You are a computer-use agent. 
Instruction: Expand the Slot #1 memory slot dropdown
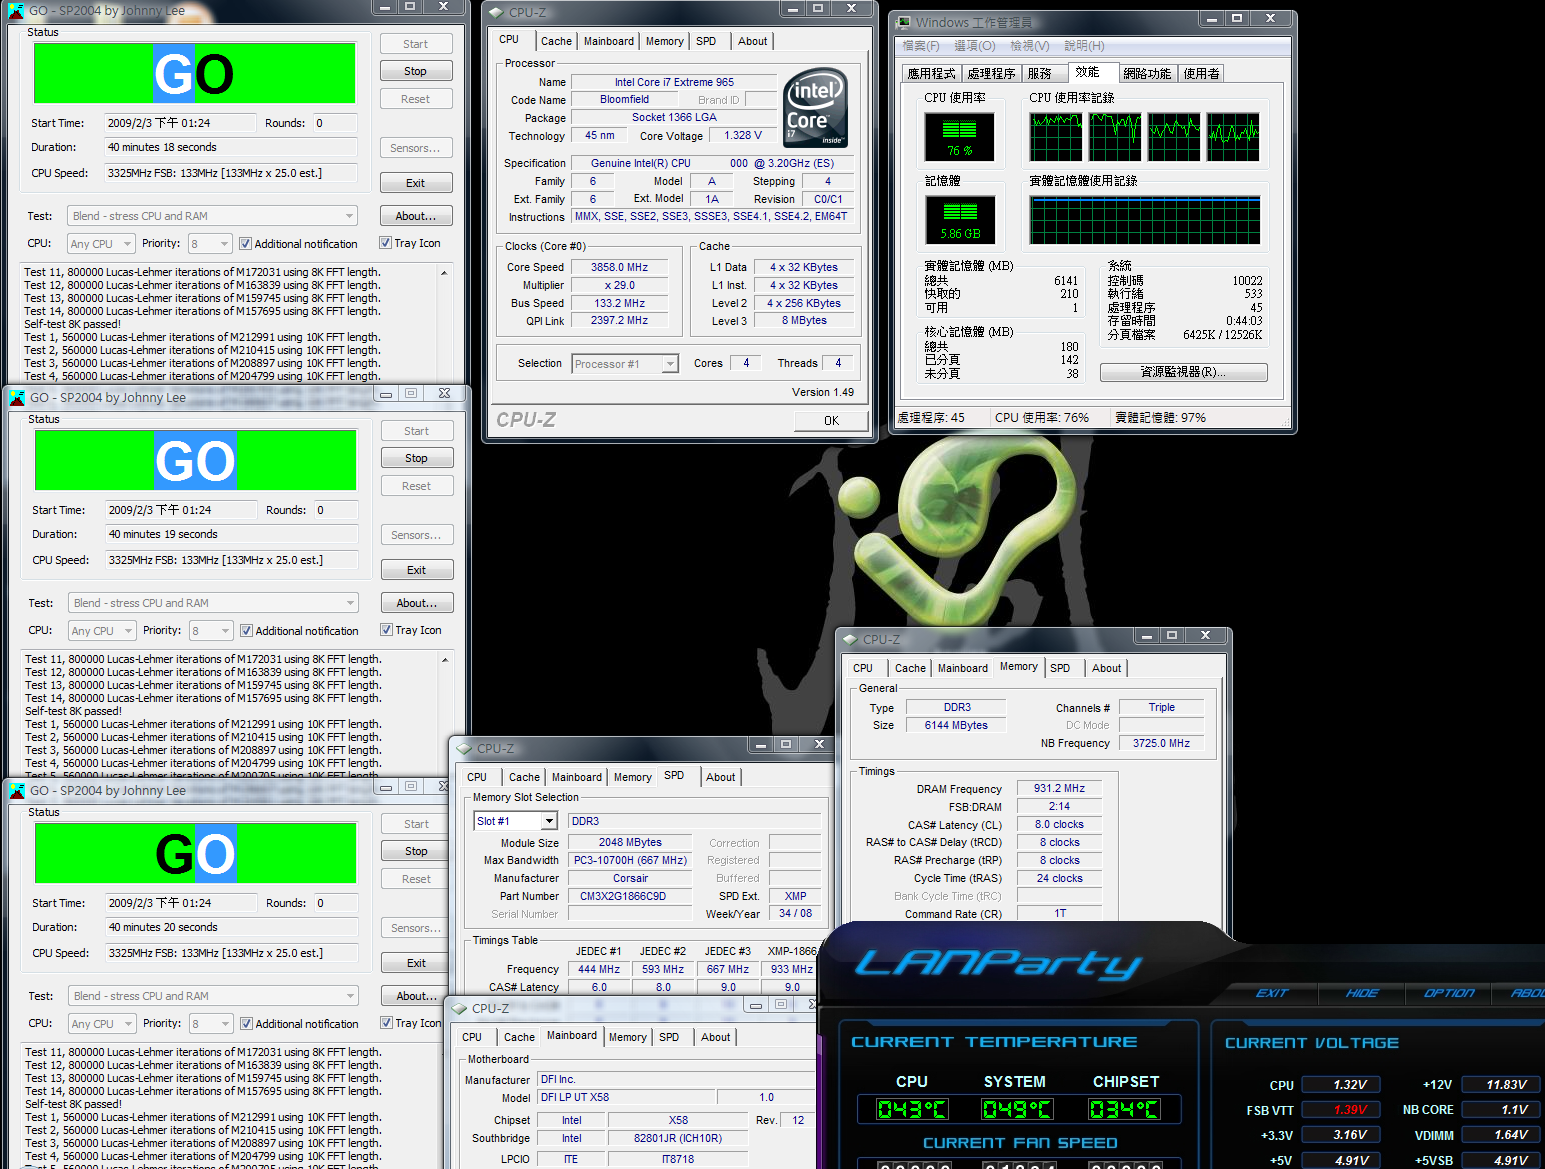(549, 821)
